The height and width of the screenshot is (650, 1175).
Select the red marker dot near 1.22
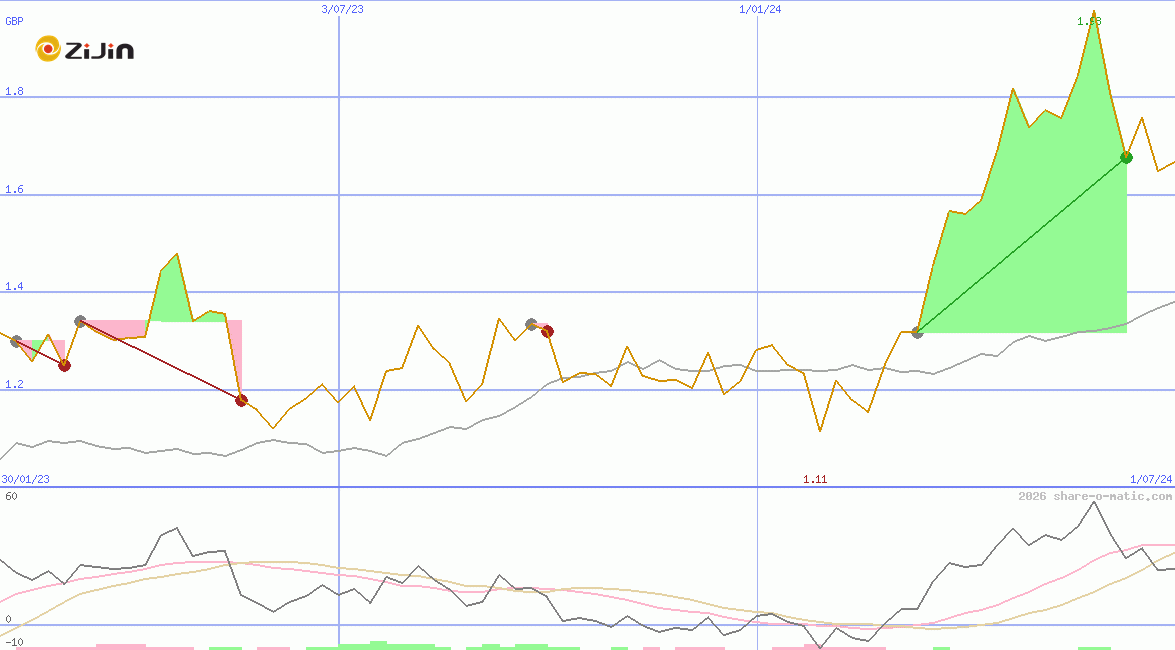[x=64, y=365]
